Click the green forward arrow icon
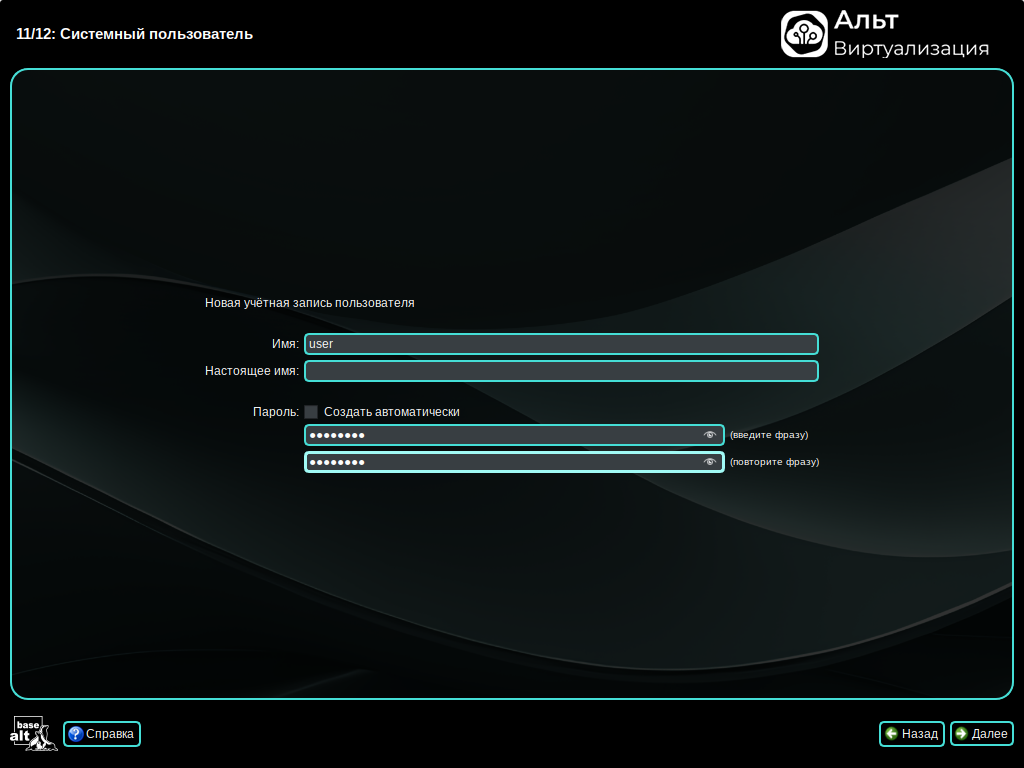Screen dimensions: 1024x768 [961, 734]
